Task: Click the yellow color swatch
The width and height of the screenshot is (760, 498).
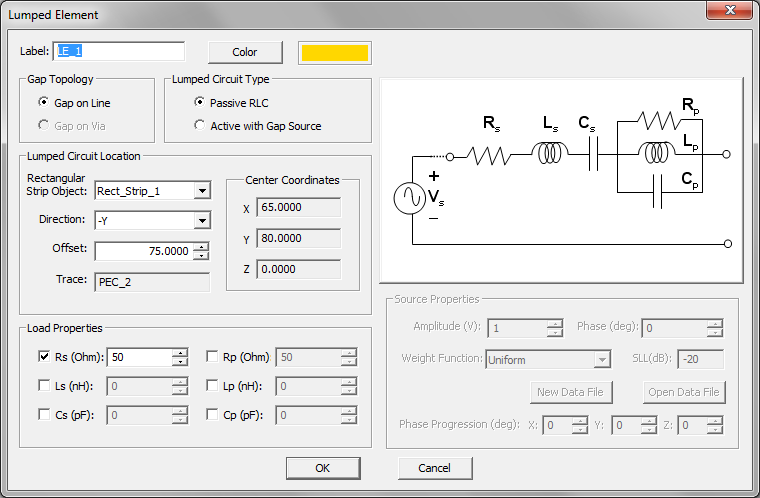Action: [335, 53]
